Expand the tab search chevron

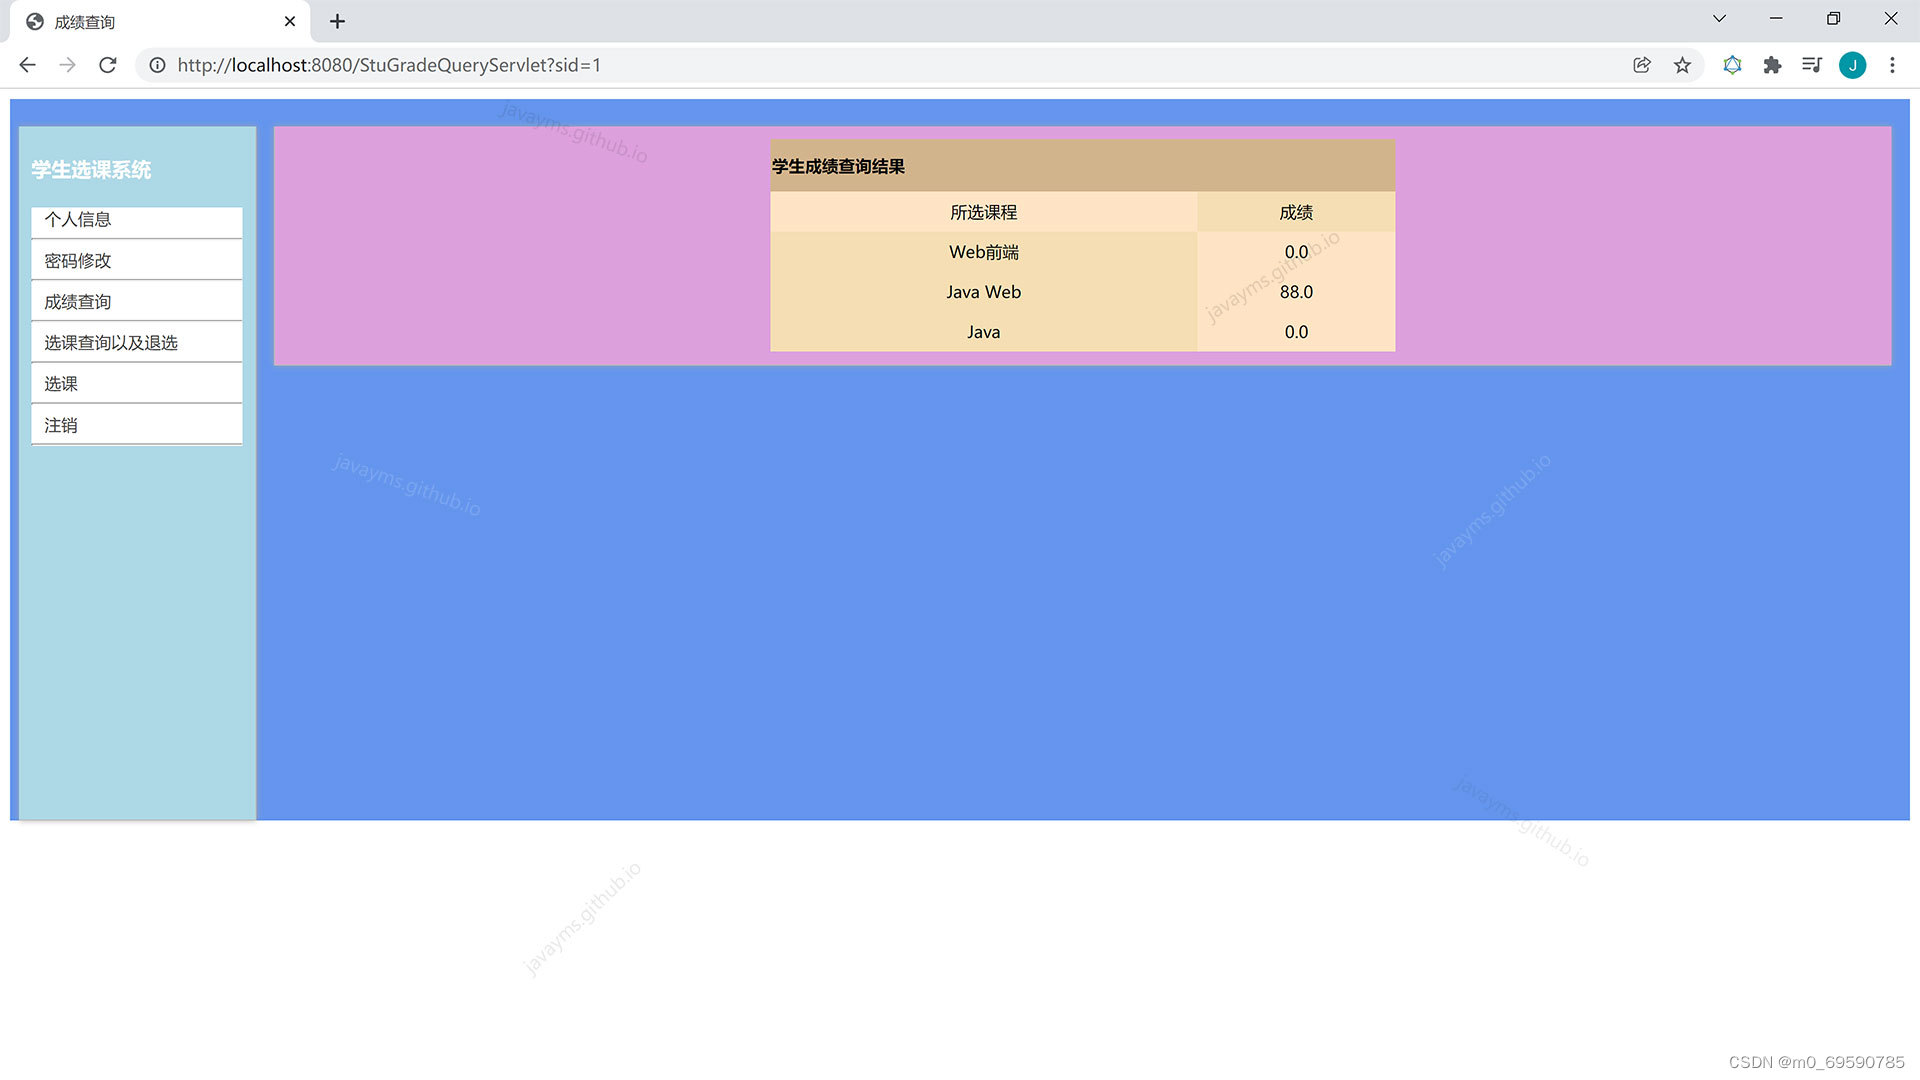pyautogui.click(x=1719, y=19)
